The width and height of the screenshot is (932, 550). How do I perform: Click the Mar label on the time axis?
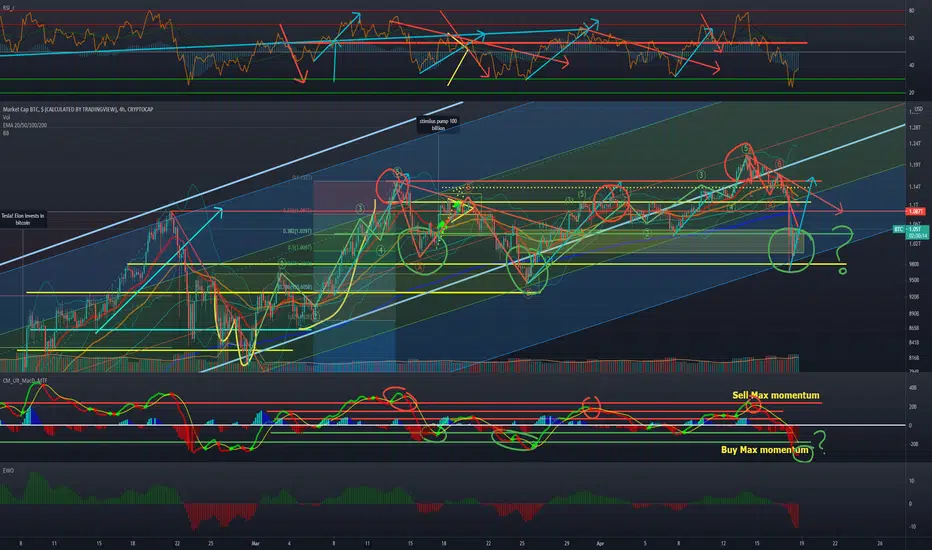(256, 543)
